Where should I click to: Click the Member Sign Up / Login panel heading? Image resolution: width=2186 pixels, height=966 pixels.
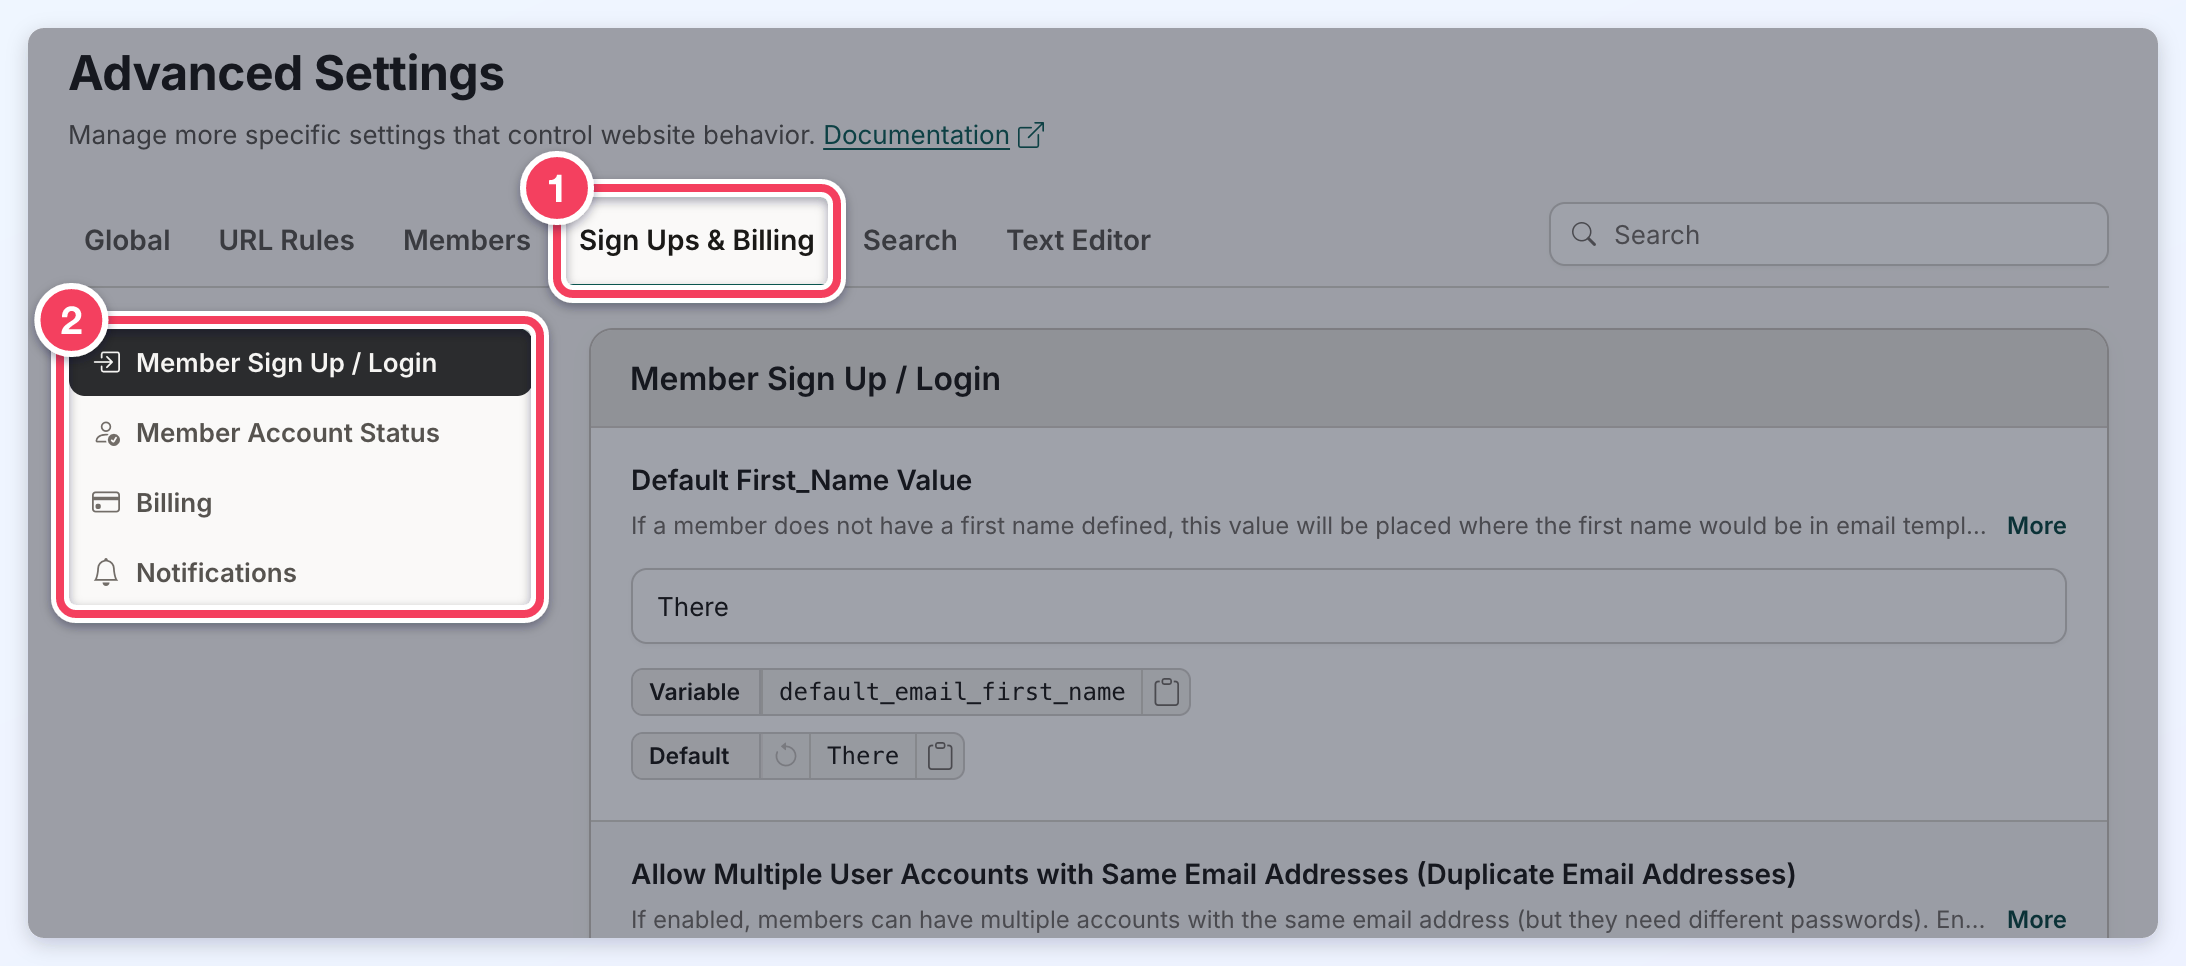coord(815,379)
